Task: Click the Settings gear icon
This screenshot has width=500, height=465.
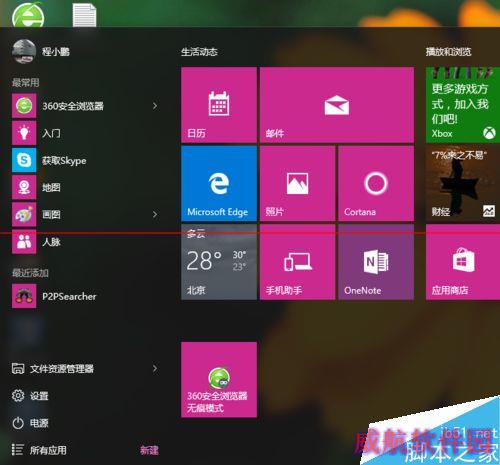Action: (x=18, y=396)
